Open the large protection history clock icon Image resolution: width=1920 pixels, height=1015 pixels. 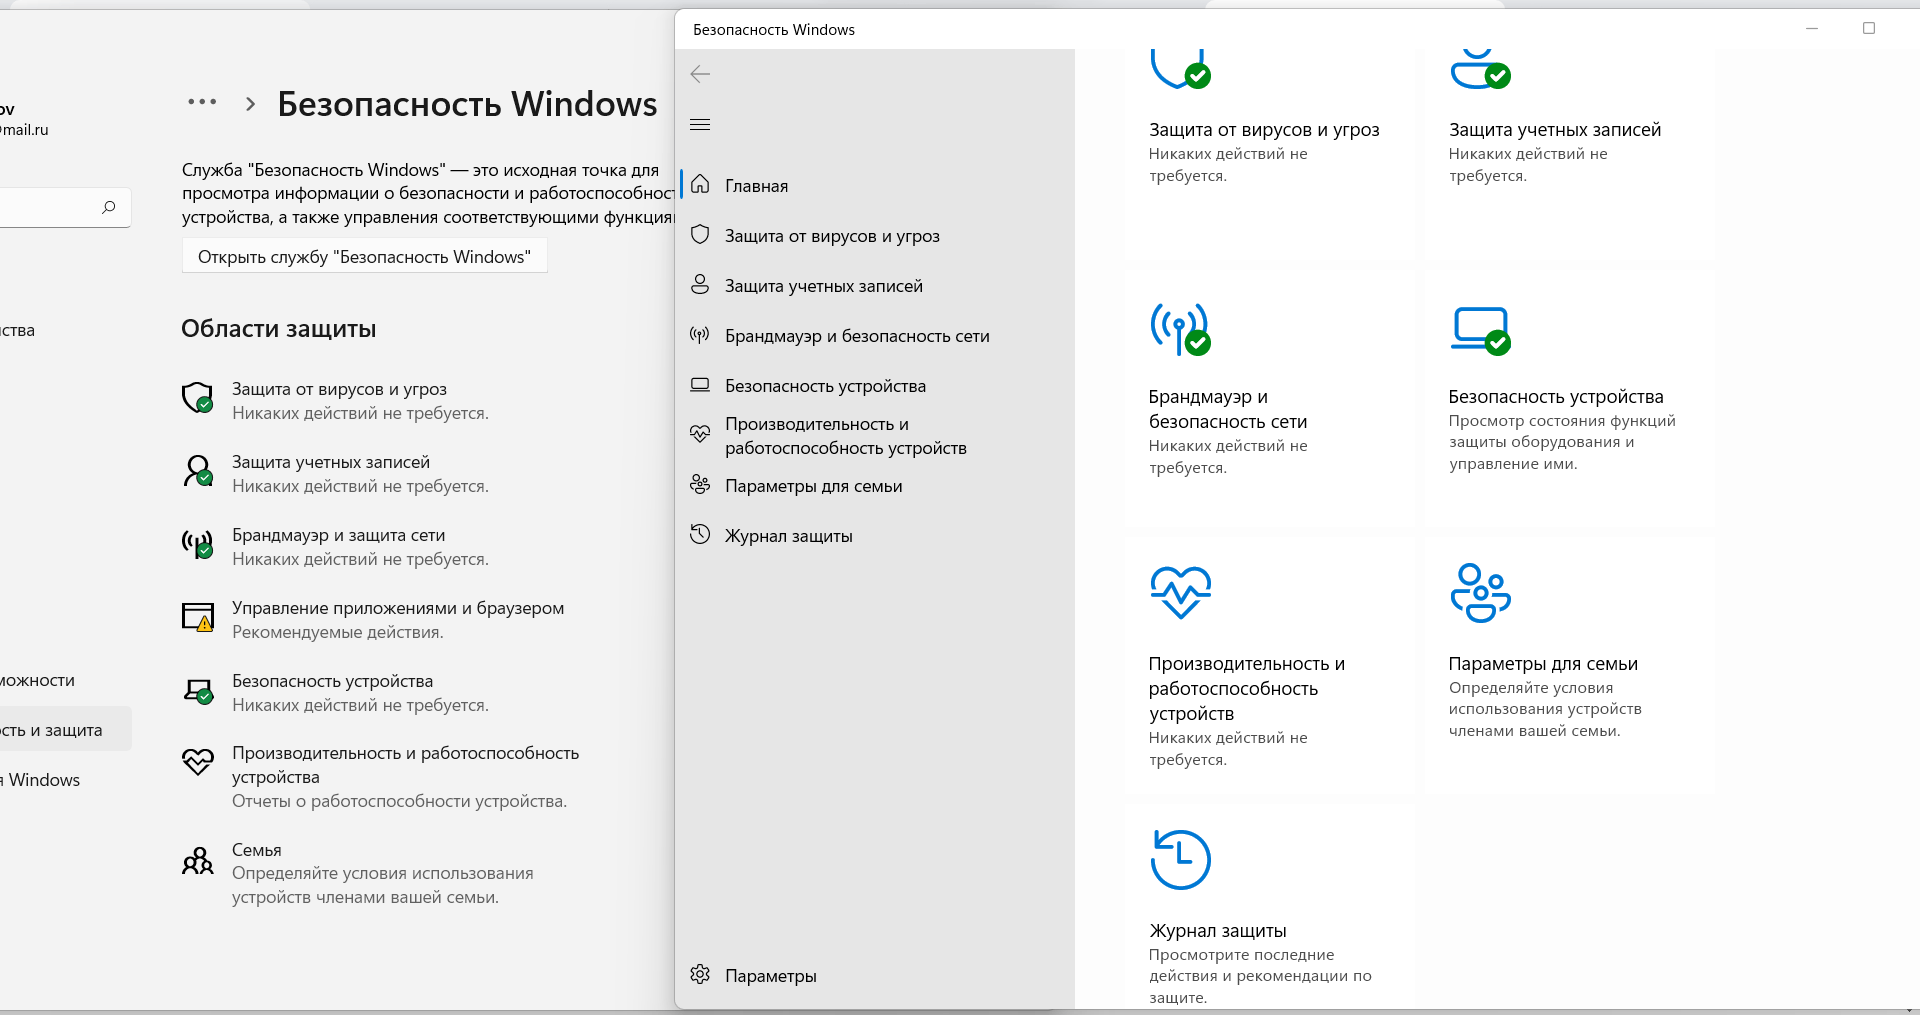point(1180,859)
